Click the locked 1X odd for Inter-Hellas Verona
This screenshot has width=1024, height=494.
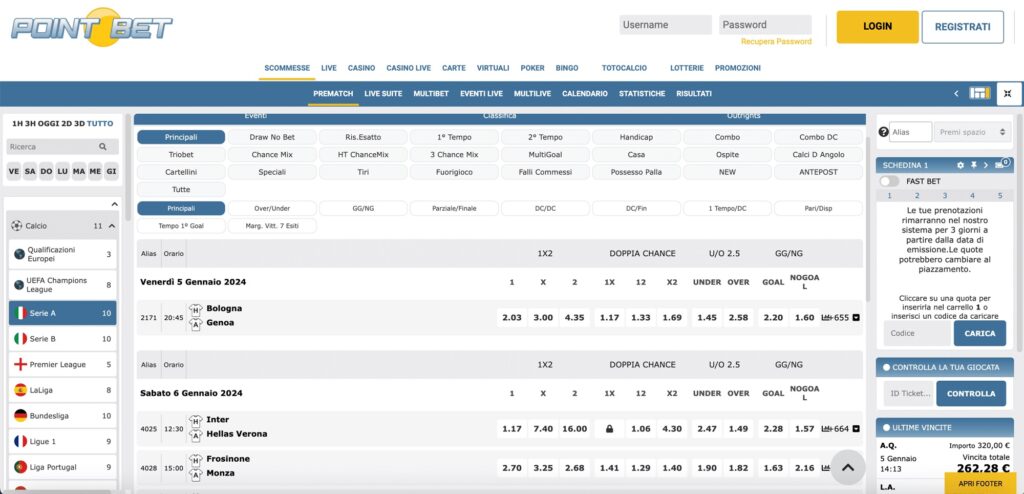pyautogui.click(x=609, y=429)
